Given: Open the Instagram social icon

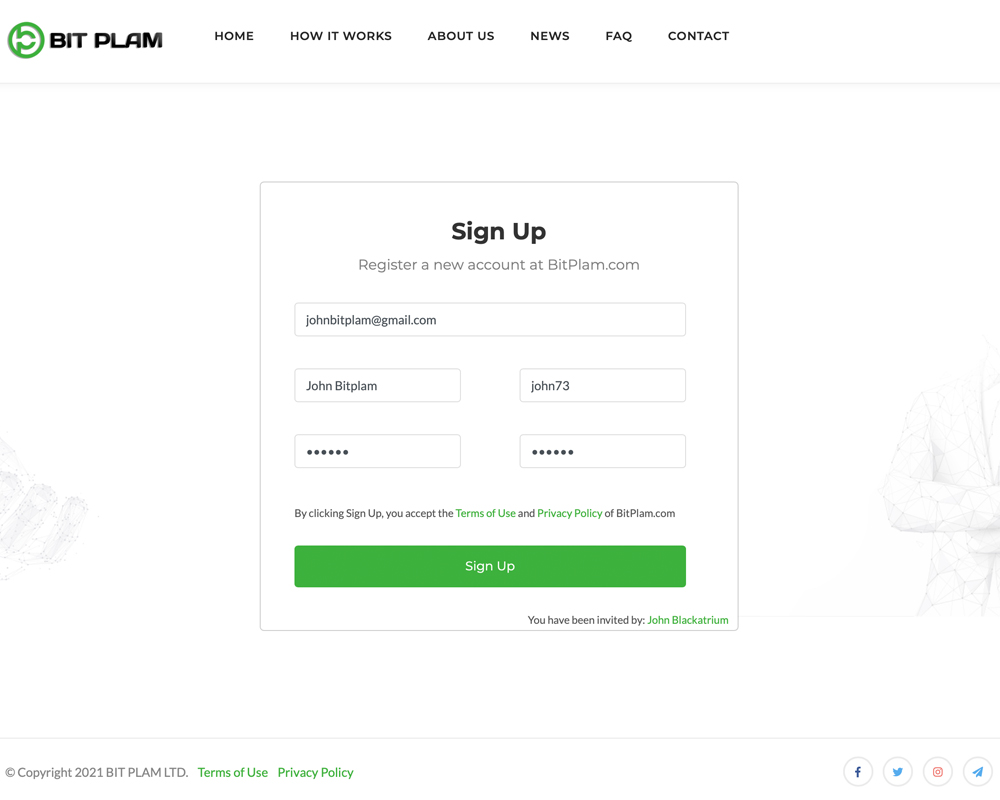Looking at the screenshot, I should point(938,772).
